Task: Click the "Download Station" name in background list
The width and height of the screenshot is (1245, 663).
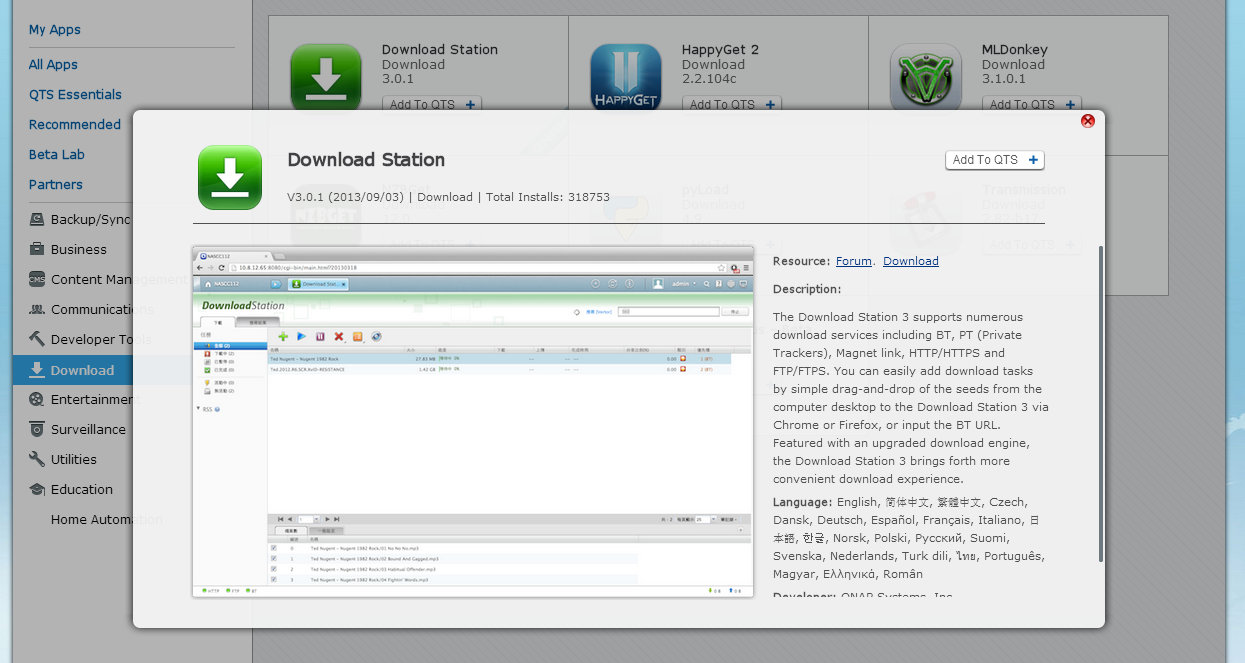Action: [x=440, y=50]
